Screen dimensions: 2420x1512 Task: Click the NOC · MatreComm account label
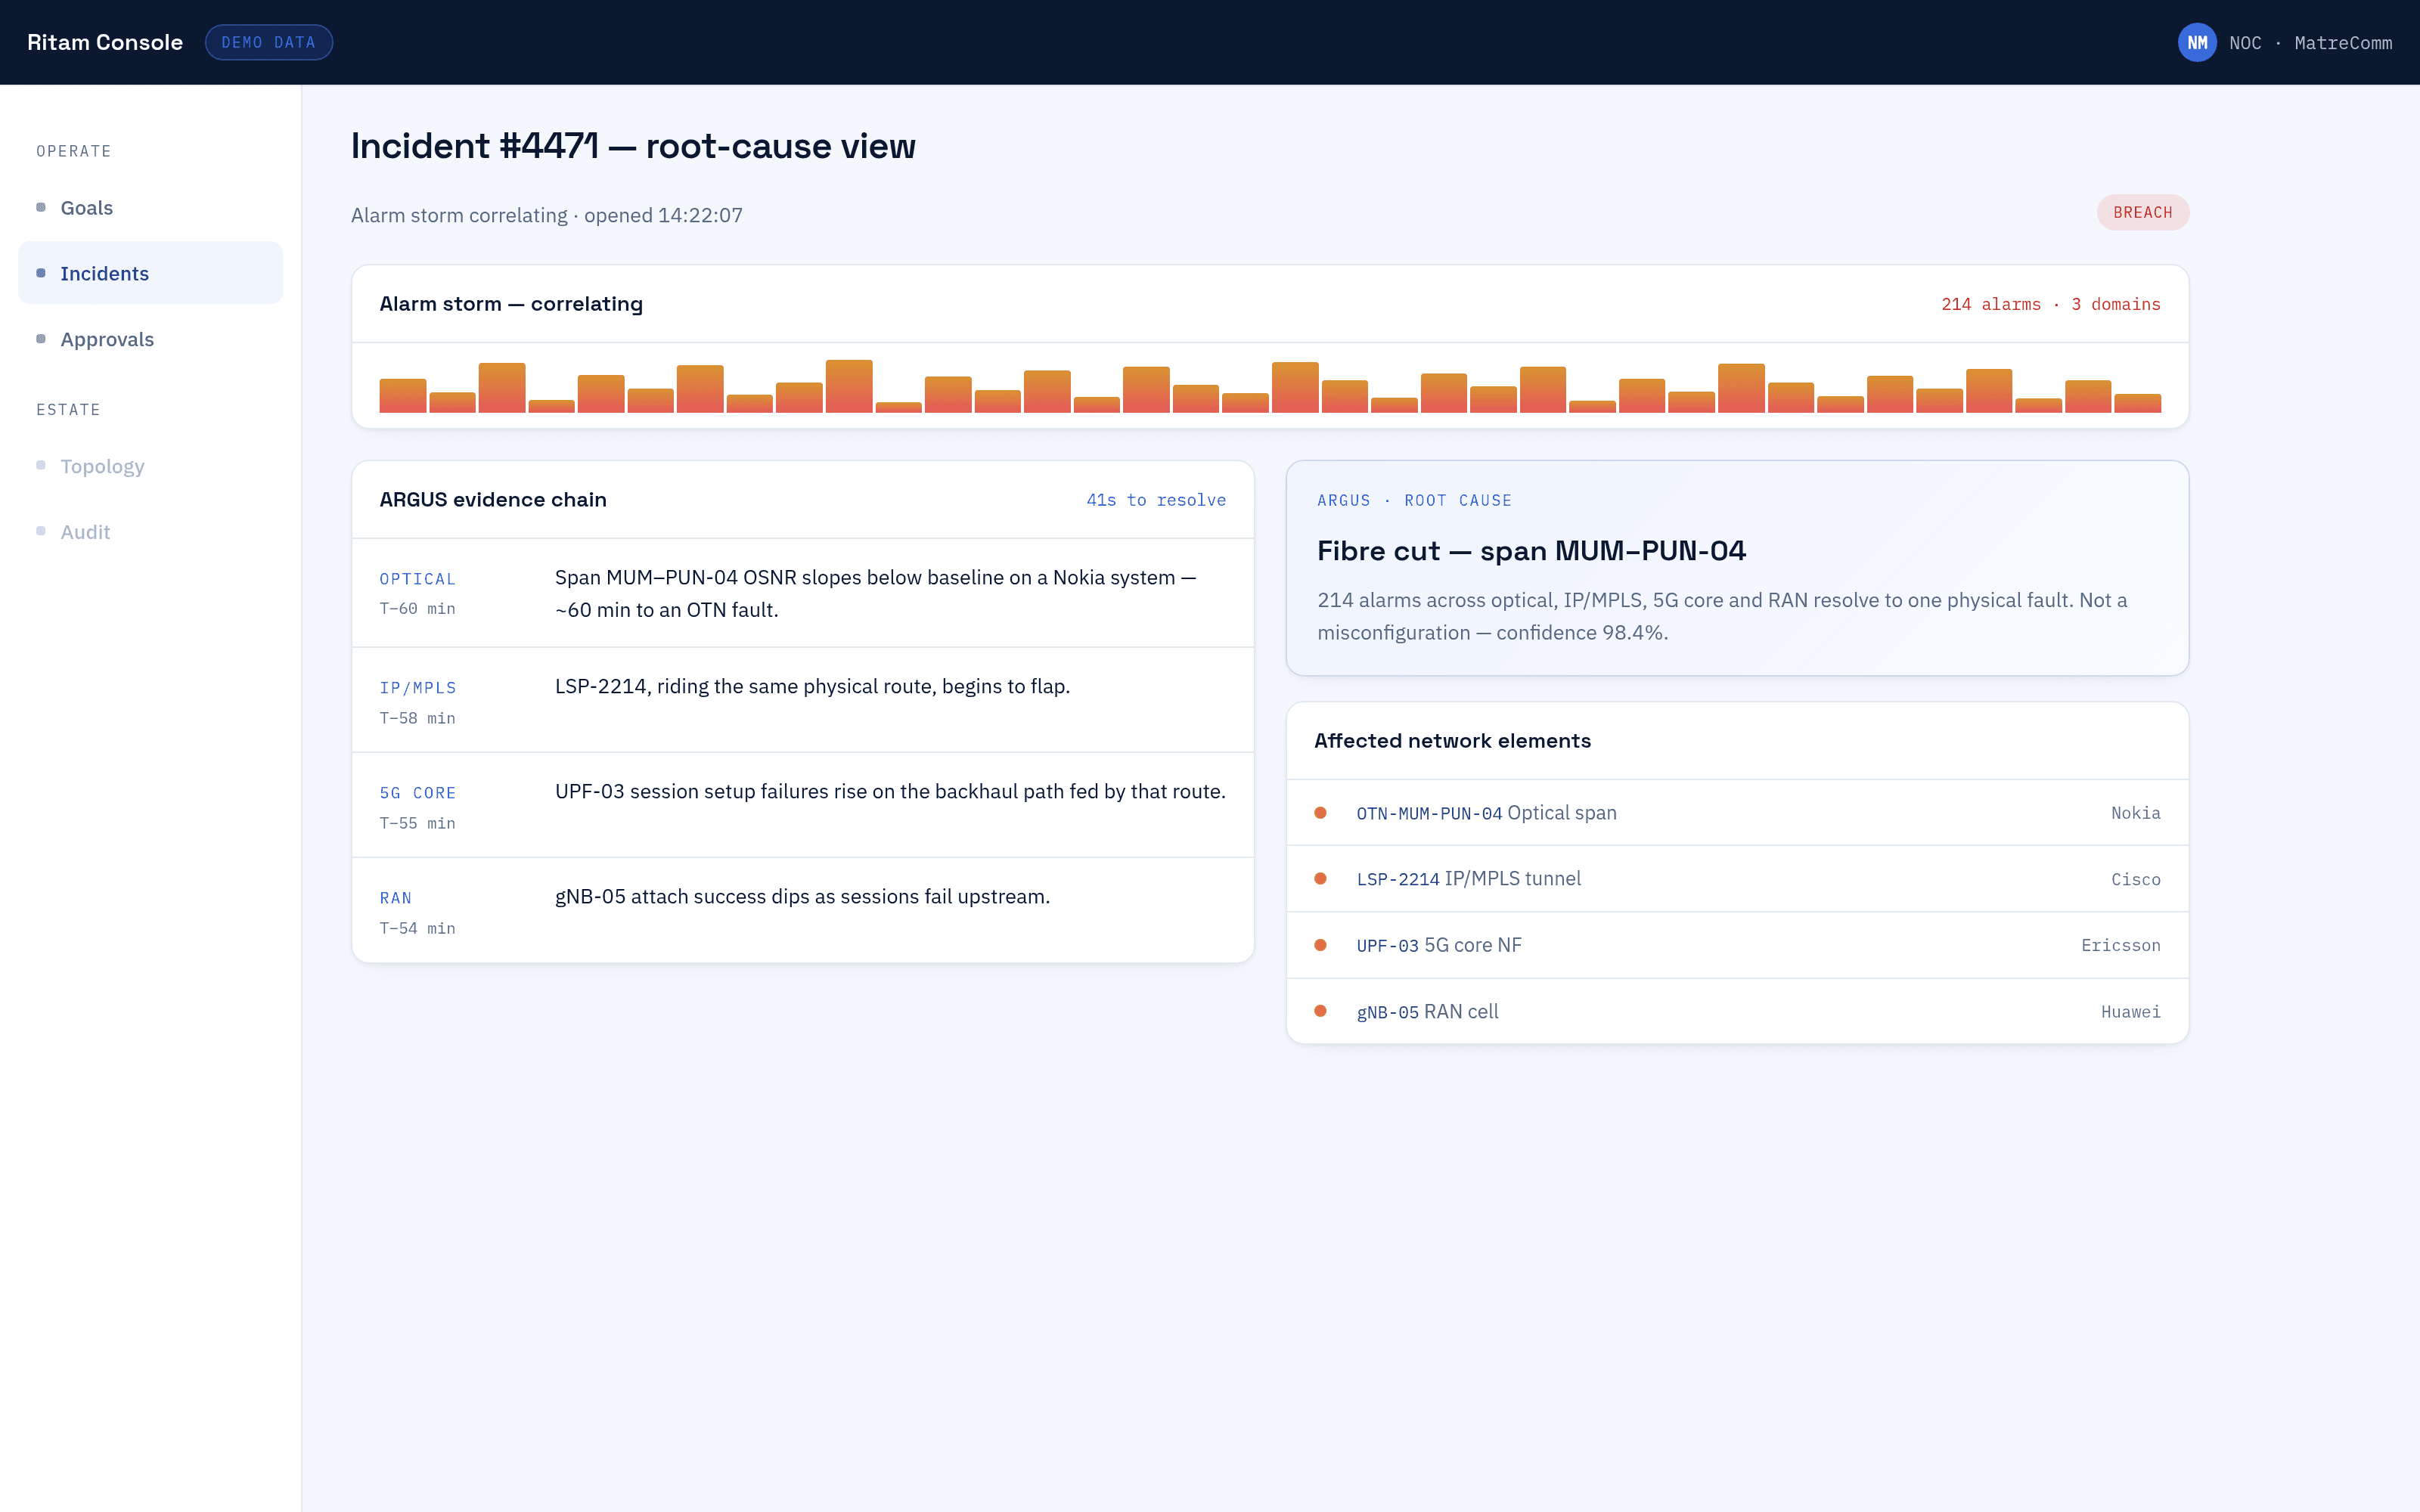click(2310, 43)
